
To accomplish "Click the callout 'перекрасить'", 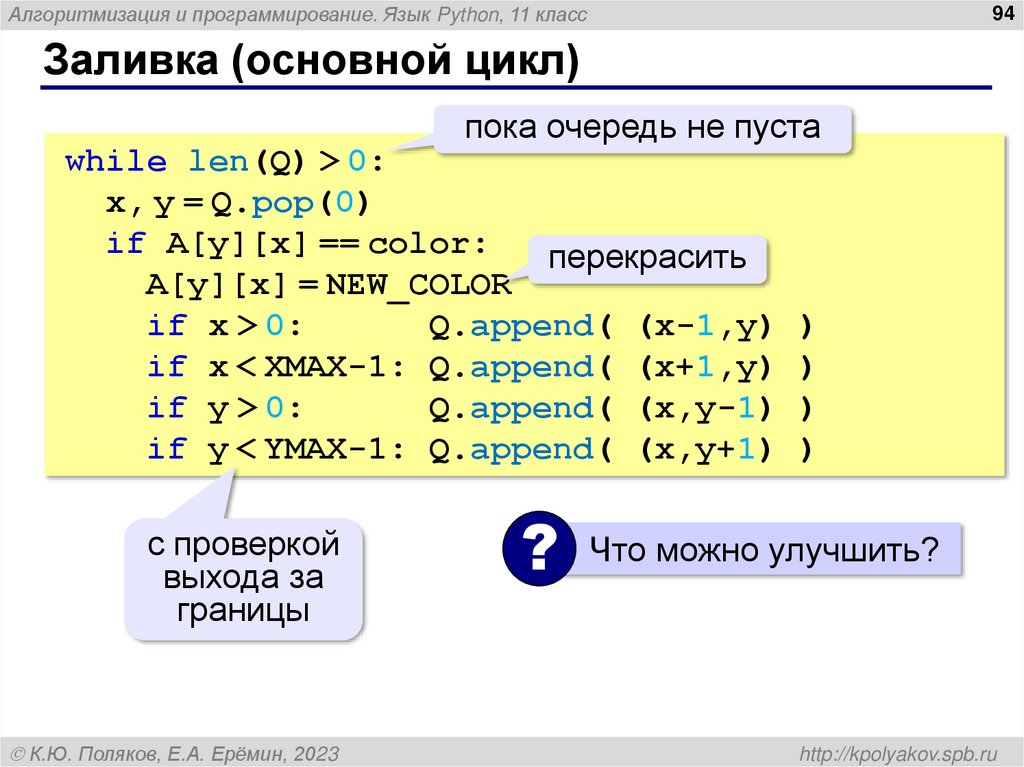I will (647, 259).
